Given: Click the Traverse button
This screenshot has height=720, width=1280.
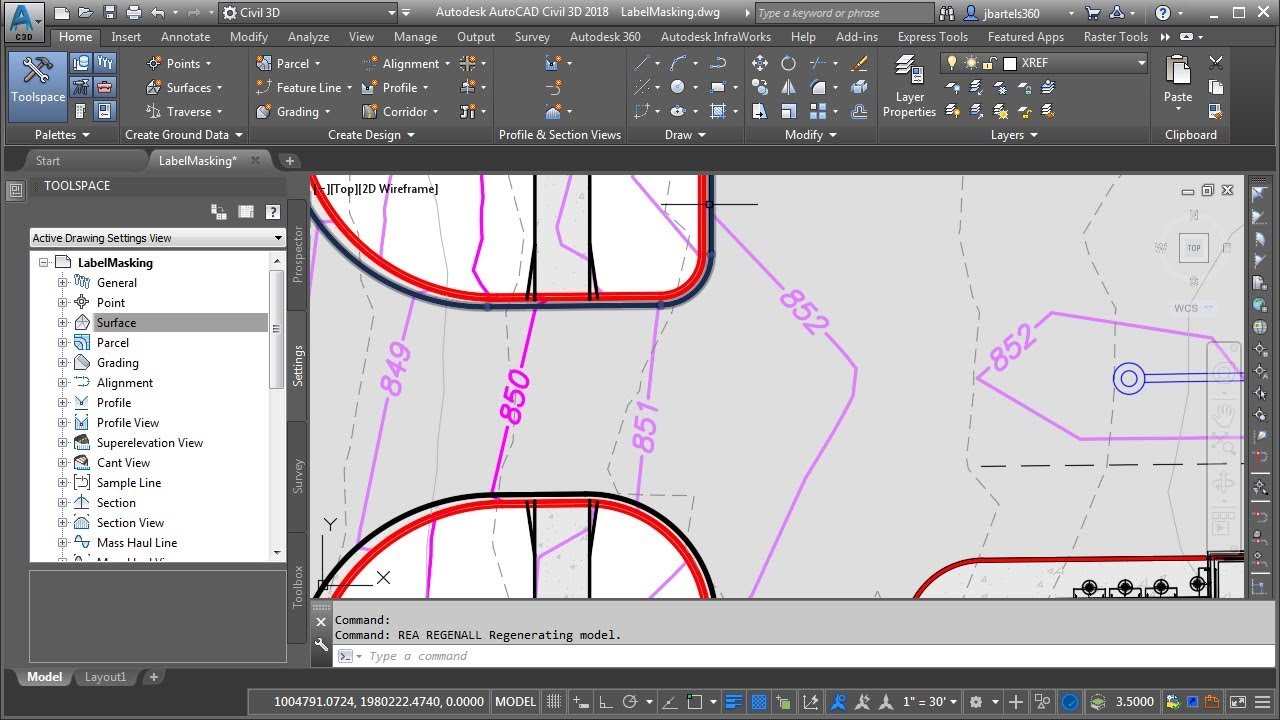Looking at the screenshot, I should click(x=185, y=111).
